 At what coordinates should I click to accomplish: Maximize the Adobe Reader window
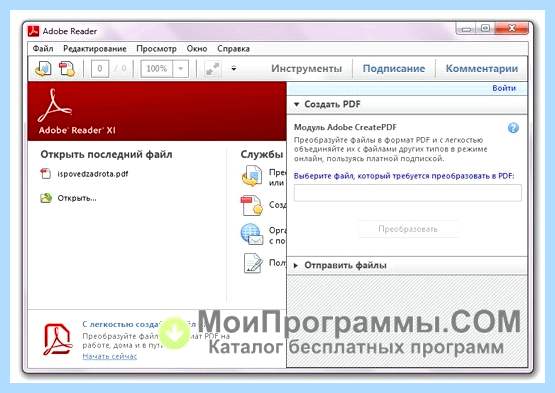(x=485, y=28)
